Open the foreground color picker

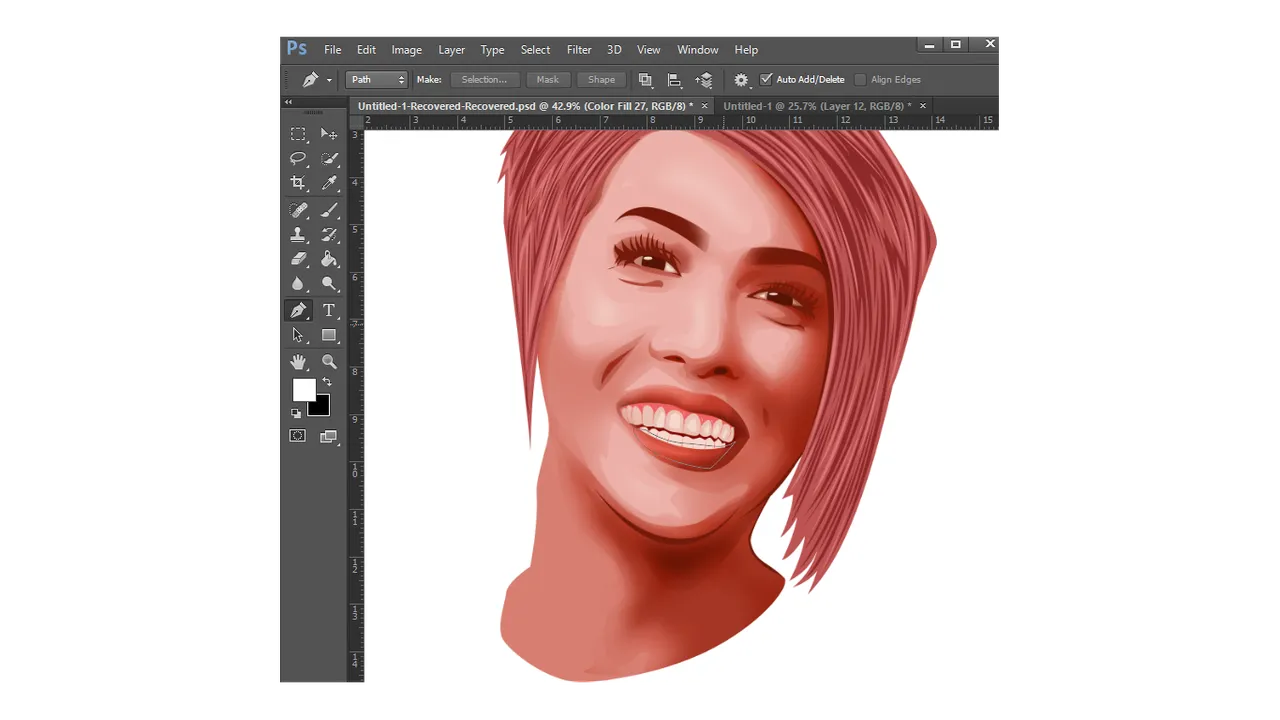click(x=302, y=388)
